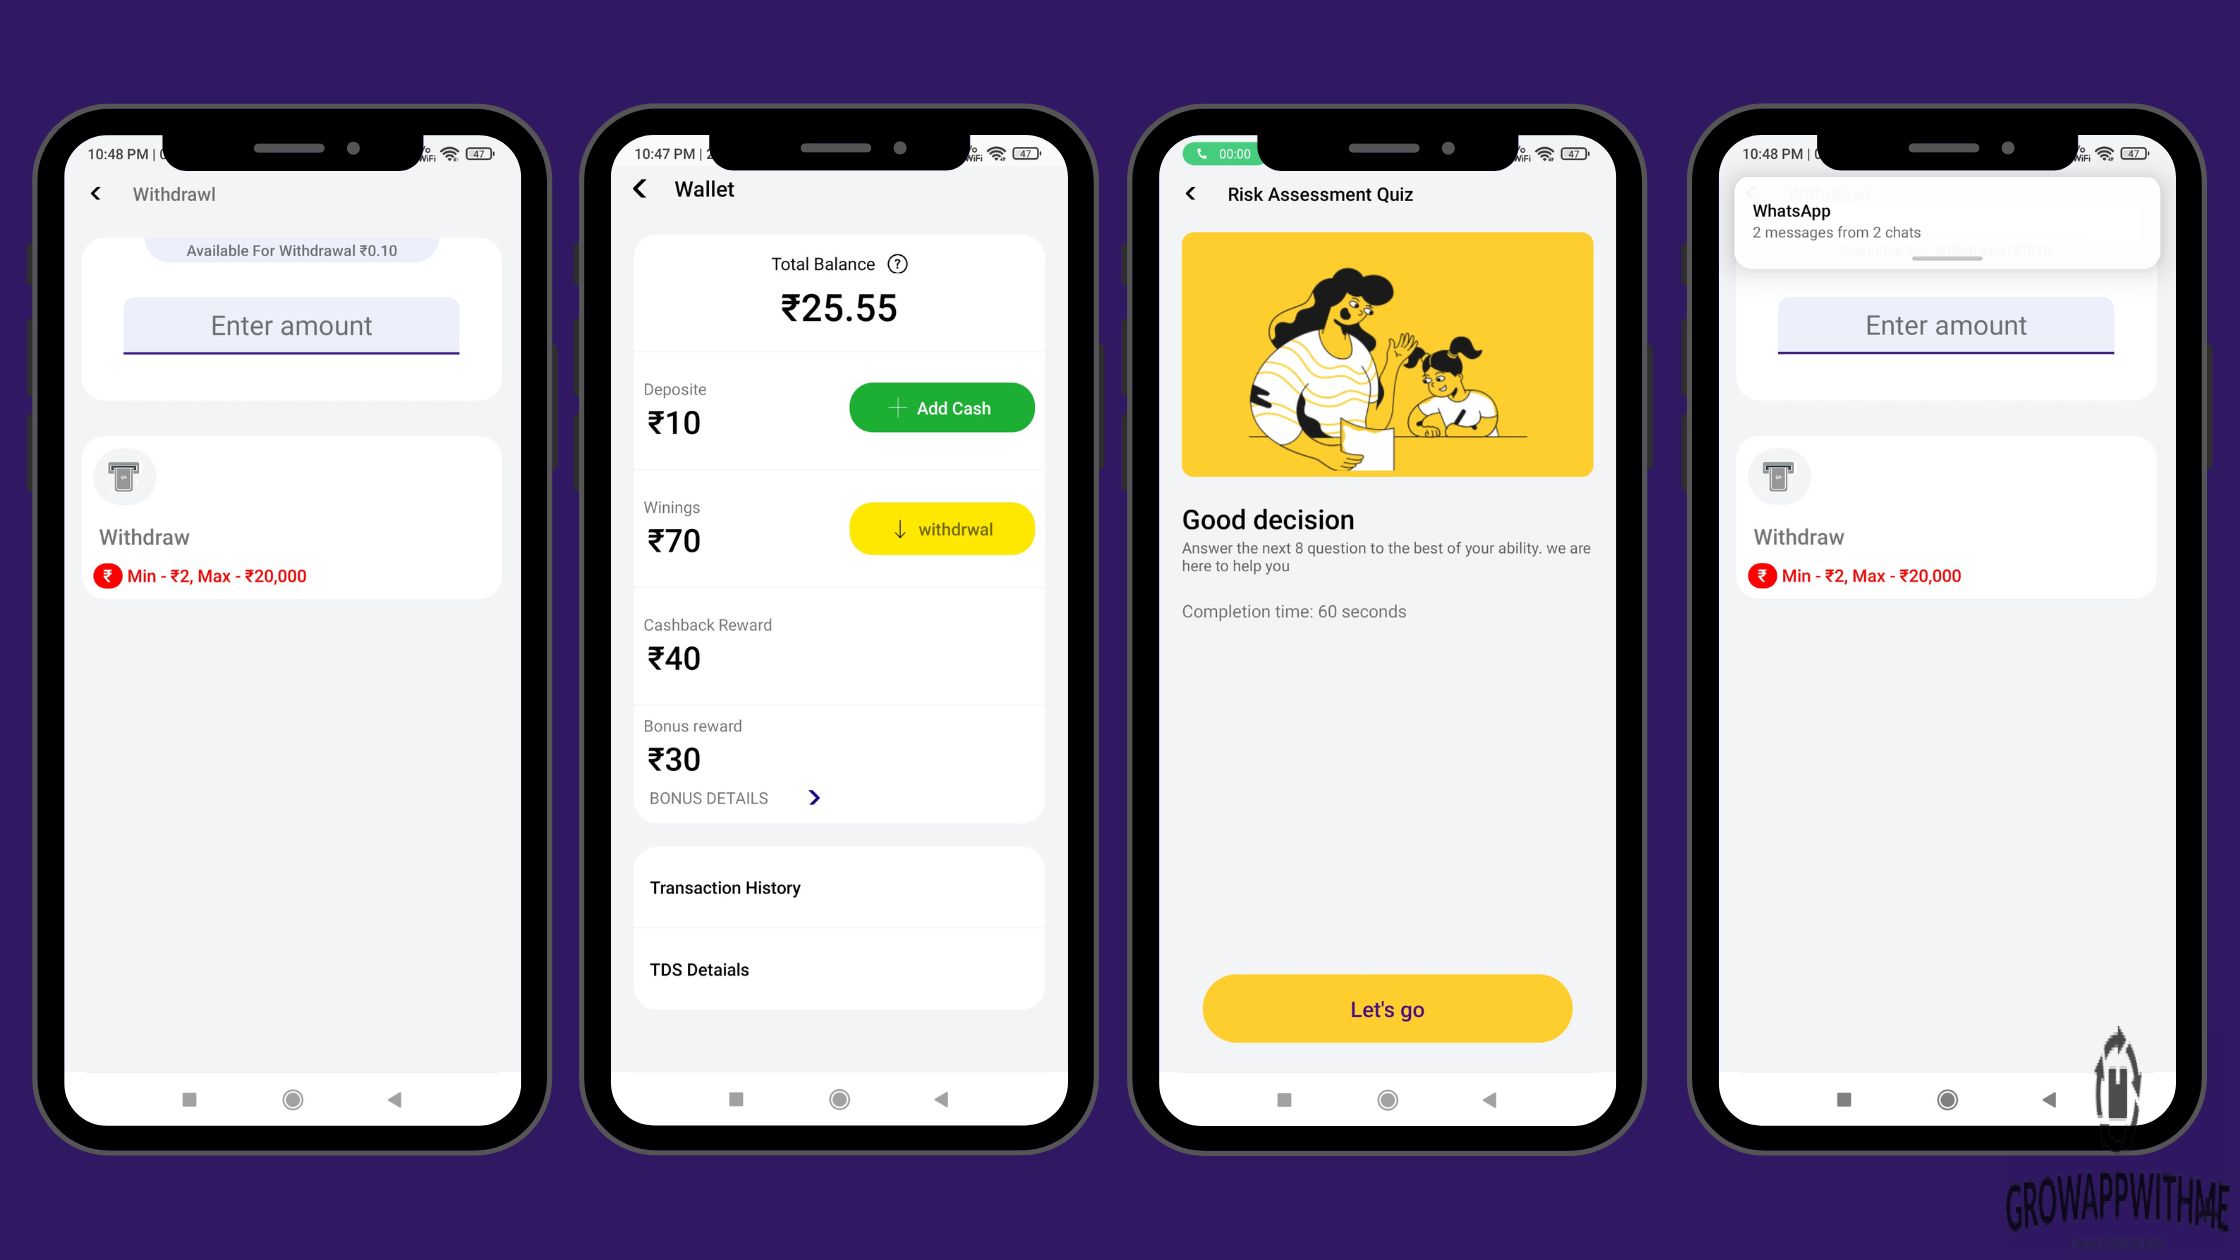The height and width of the screenshot is (1260, 2240).
Task: Tap Enter amount input field on Withdrawl
Action: tap(291, 325)
